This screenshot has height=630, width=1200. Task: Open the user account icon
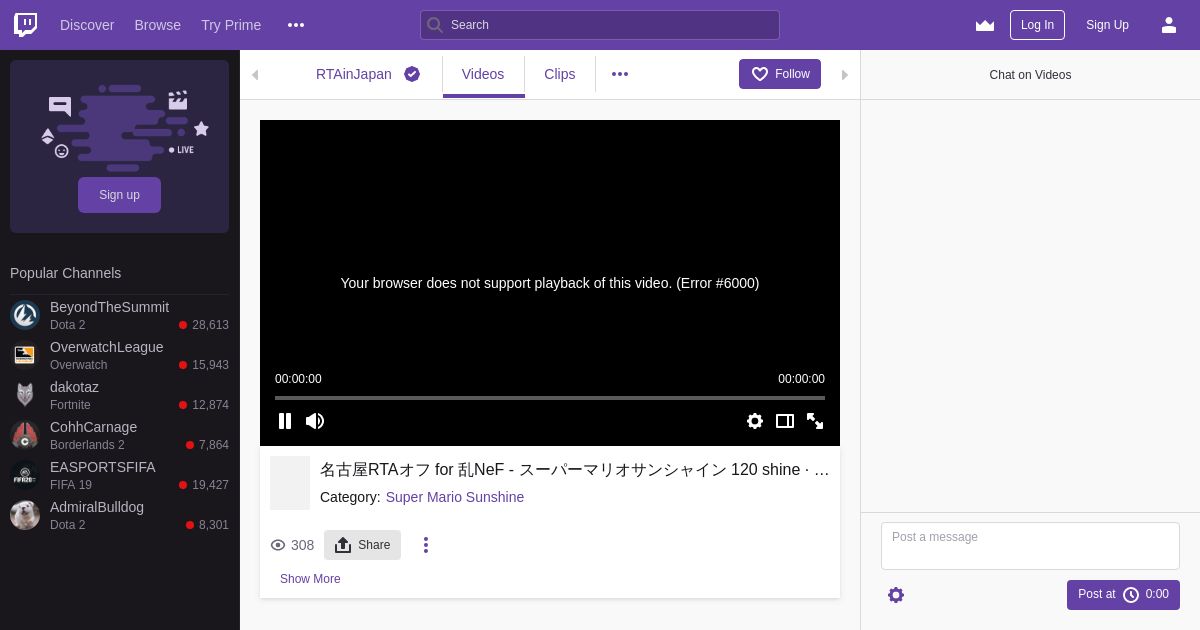(1169, 25)
